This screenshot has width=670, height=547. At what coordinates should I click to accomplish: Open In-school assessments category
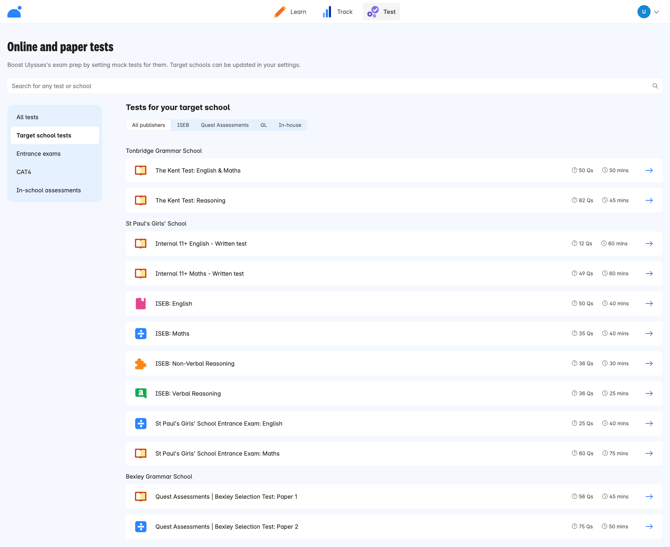[x=55, y=190]
